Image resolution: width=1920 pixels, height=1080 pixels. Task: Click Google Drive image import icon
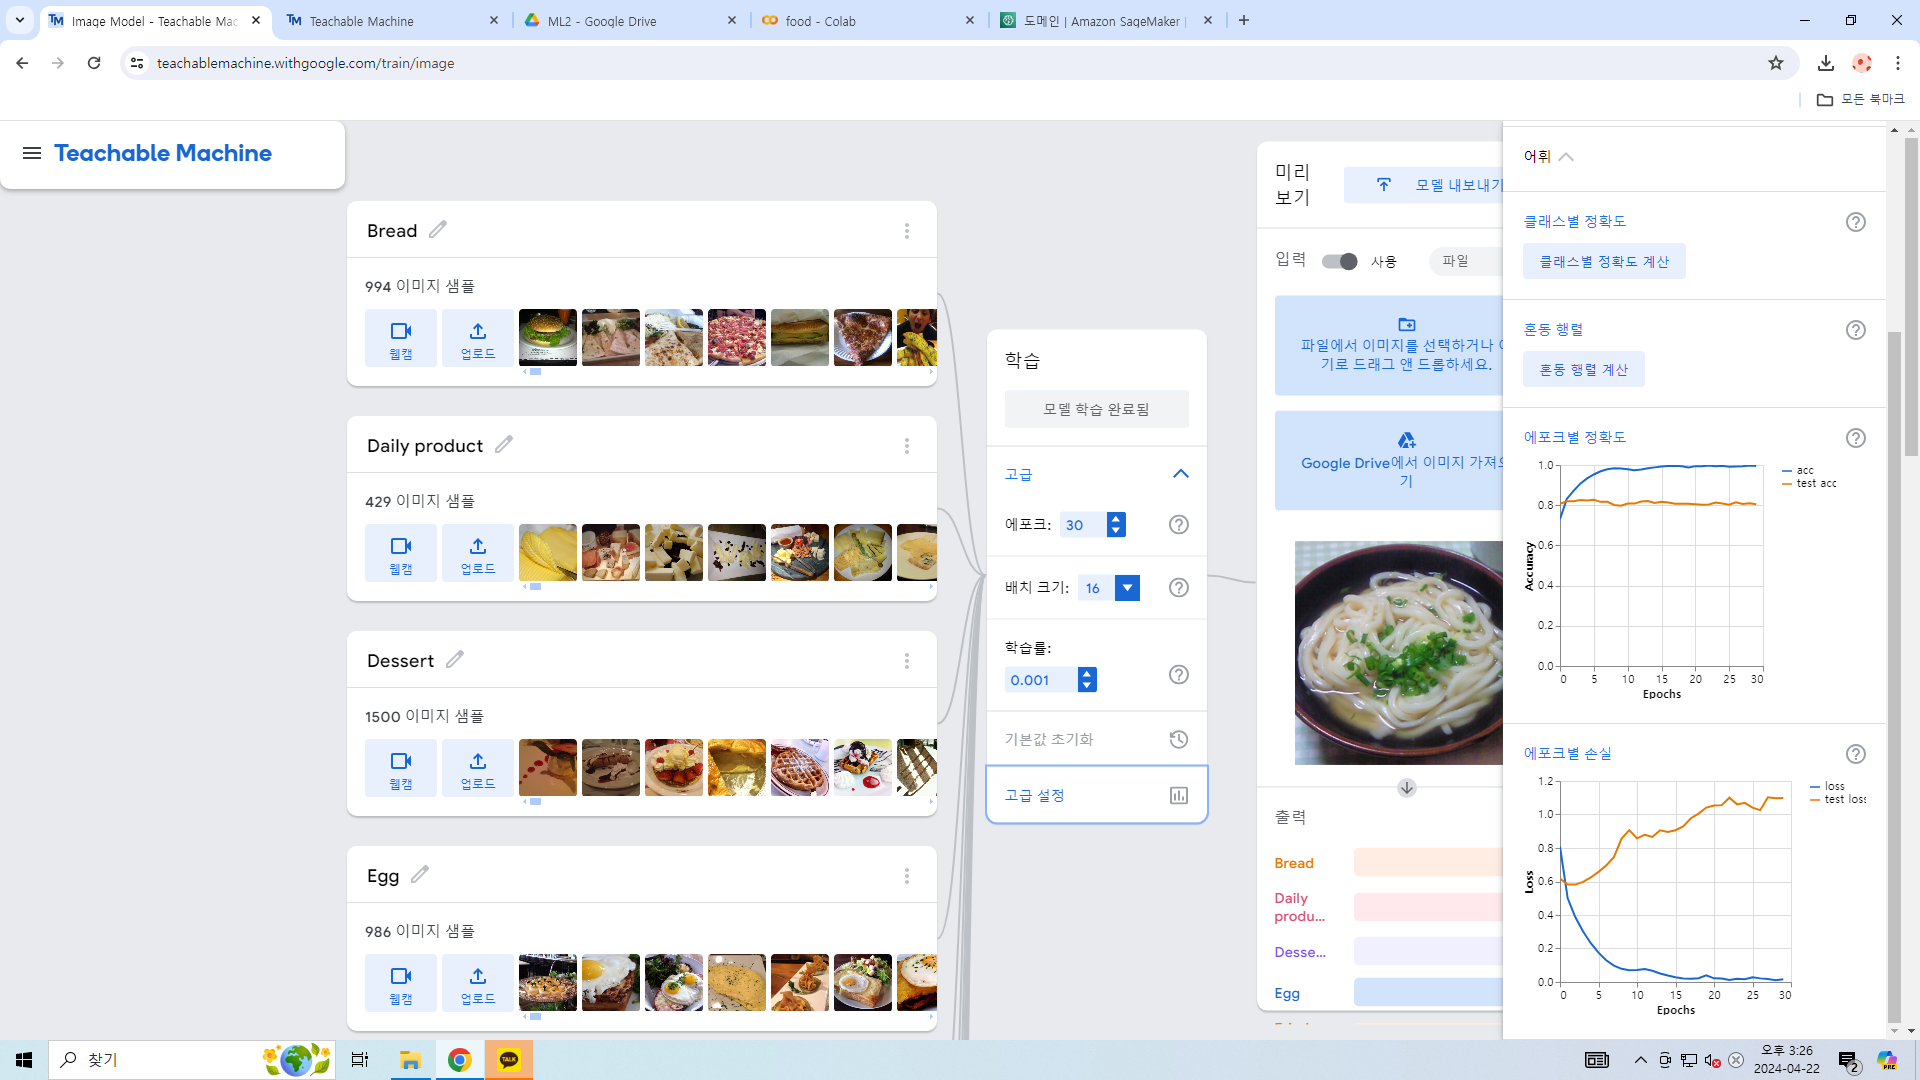pos(1406,440)
